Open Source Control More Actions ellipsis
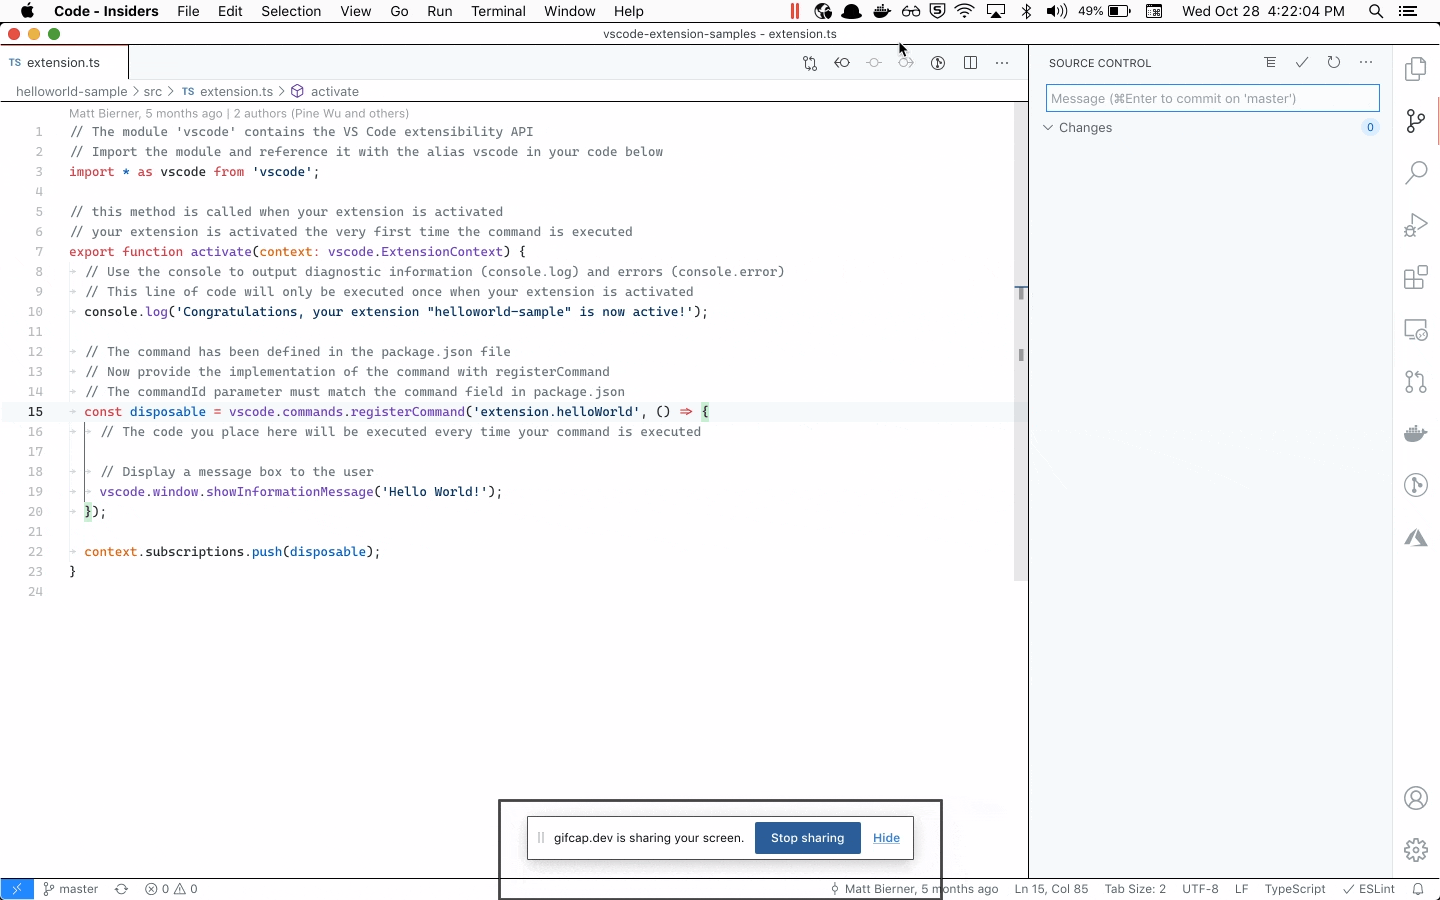 1366,62
